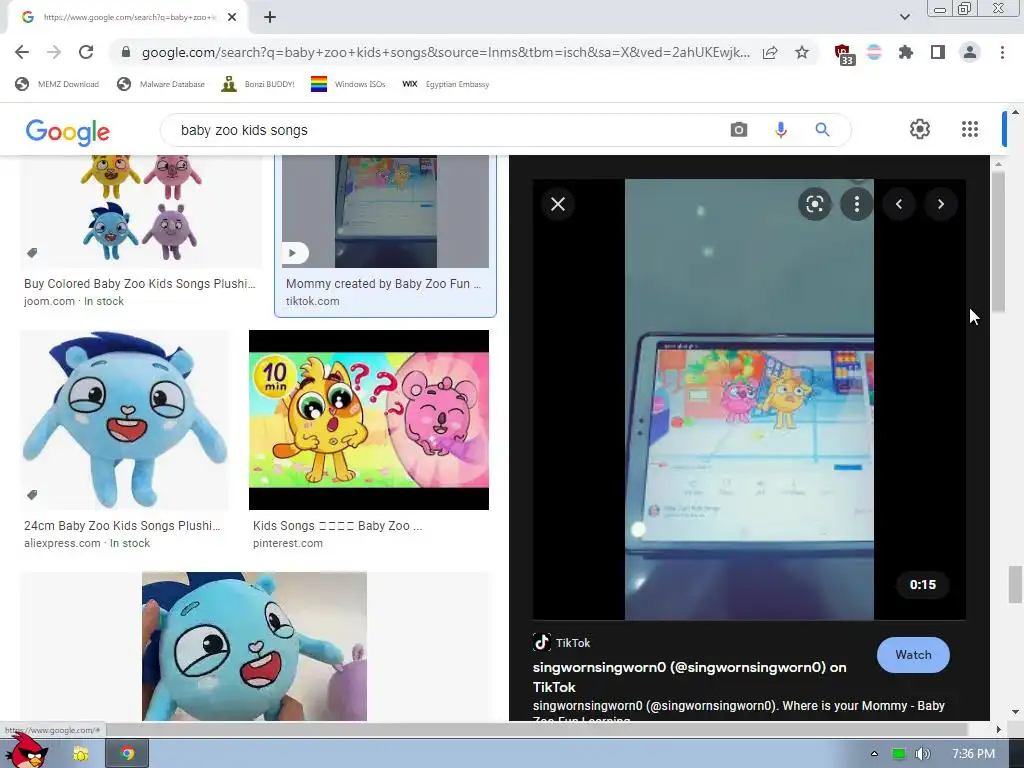Viewport: 1024px width, 768px height.
Task: Open the Bonzi BUDDY! bookmark
Action: pos(258,84)
